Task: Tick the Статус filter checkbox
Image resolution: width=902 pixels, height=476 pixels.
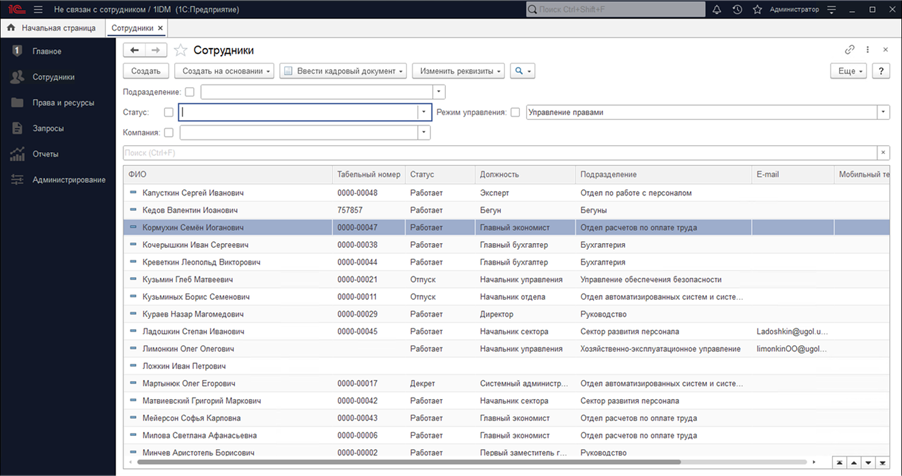Action: tap(168, 112)
